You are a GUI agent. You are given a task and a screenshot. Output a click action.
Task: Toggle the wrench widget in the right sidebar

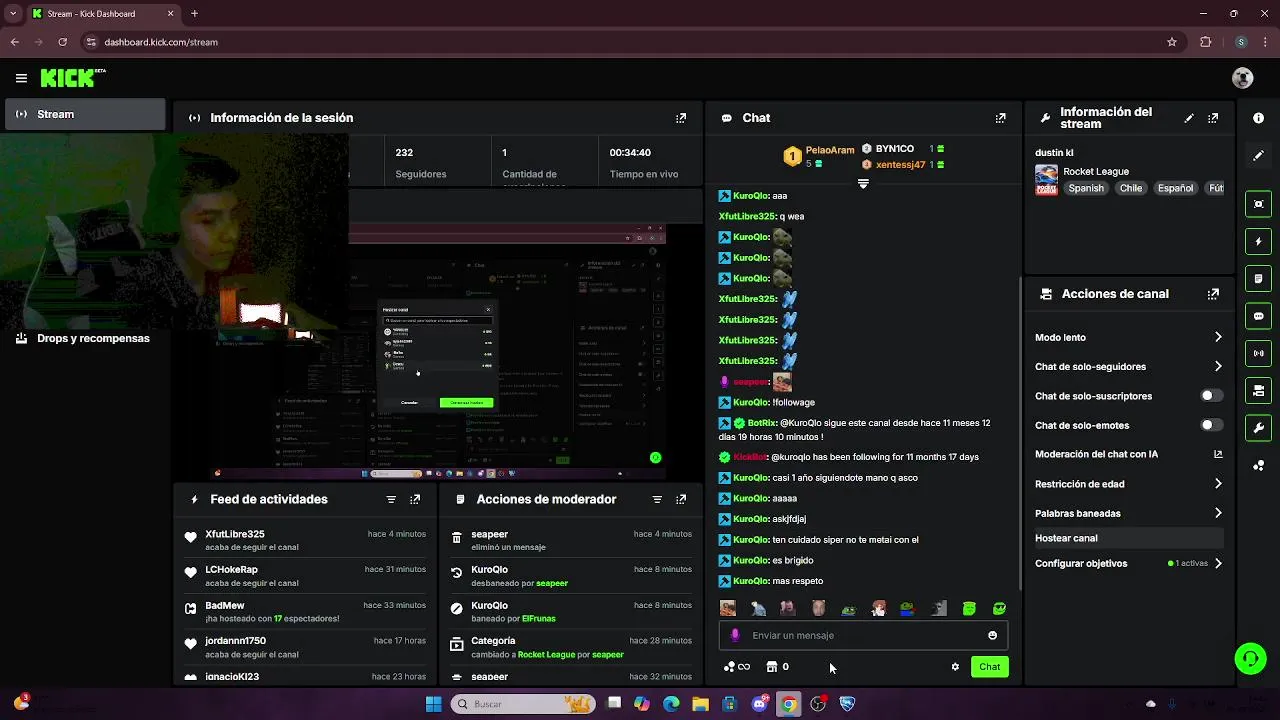1258,428
